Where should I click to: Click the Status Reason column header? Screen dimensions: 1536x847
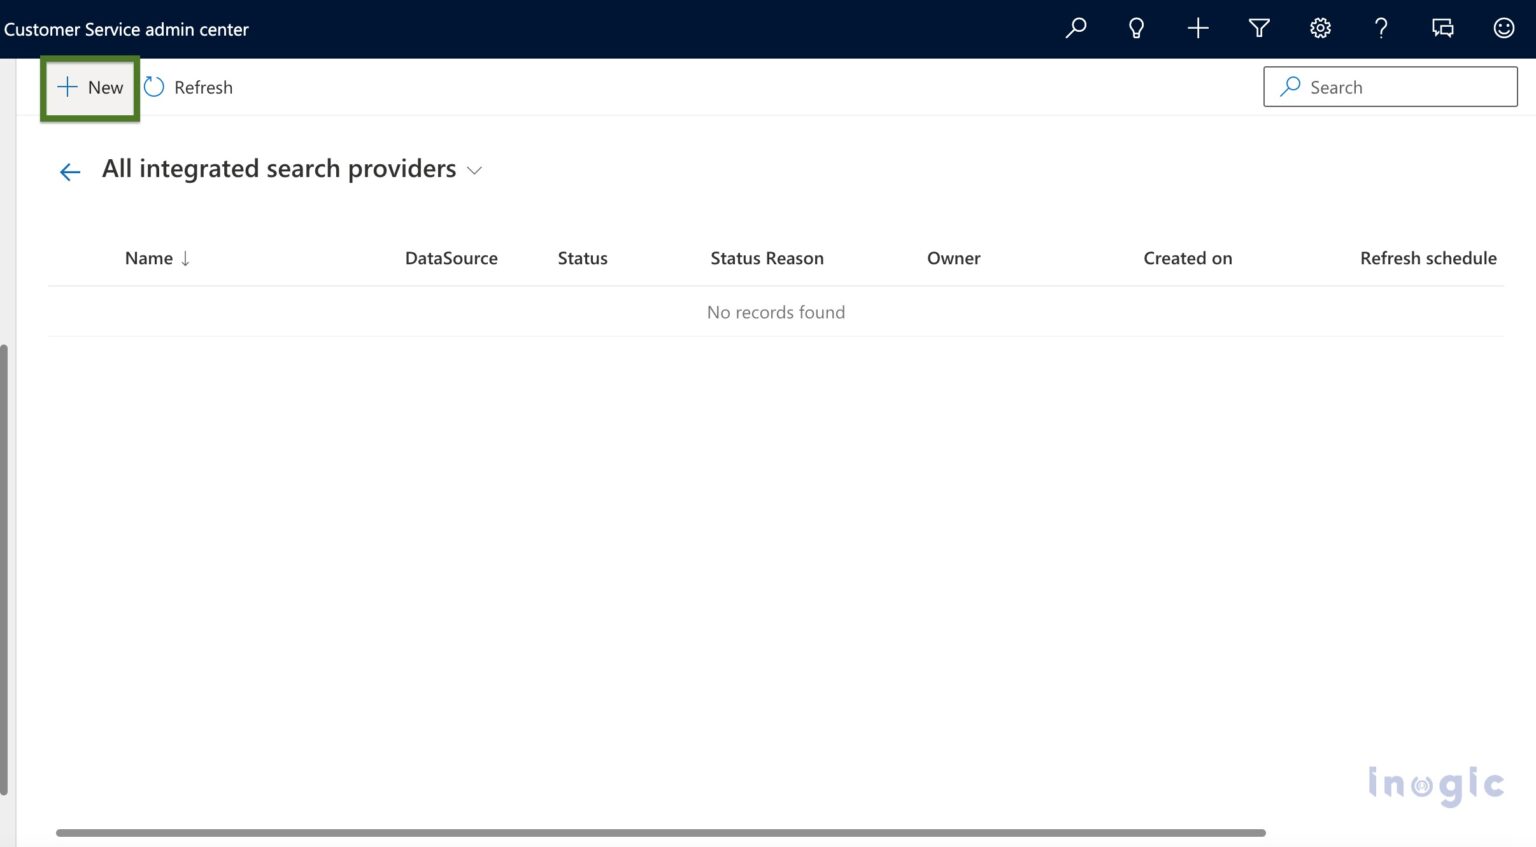[x=766, y=258]
